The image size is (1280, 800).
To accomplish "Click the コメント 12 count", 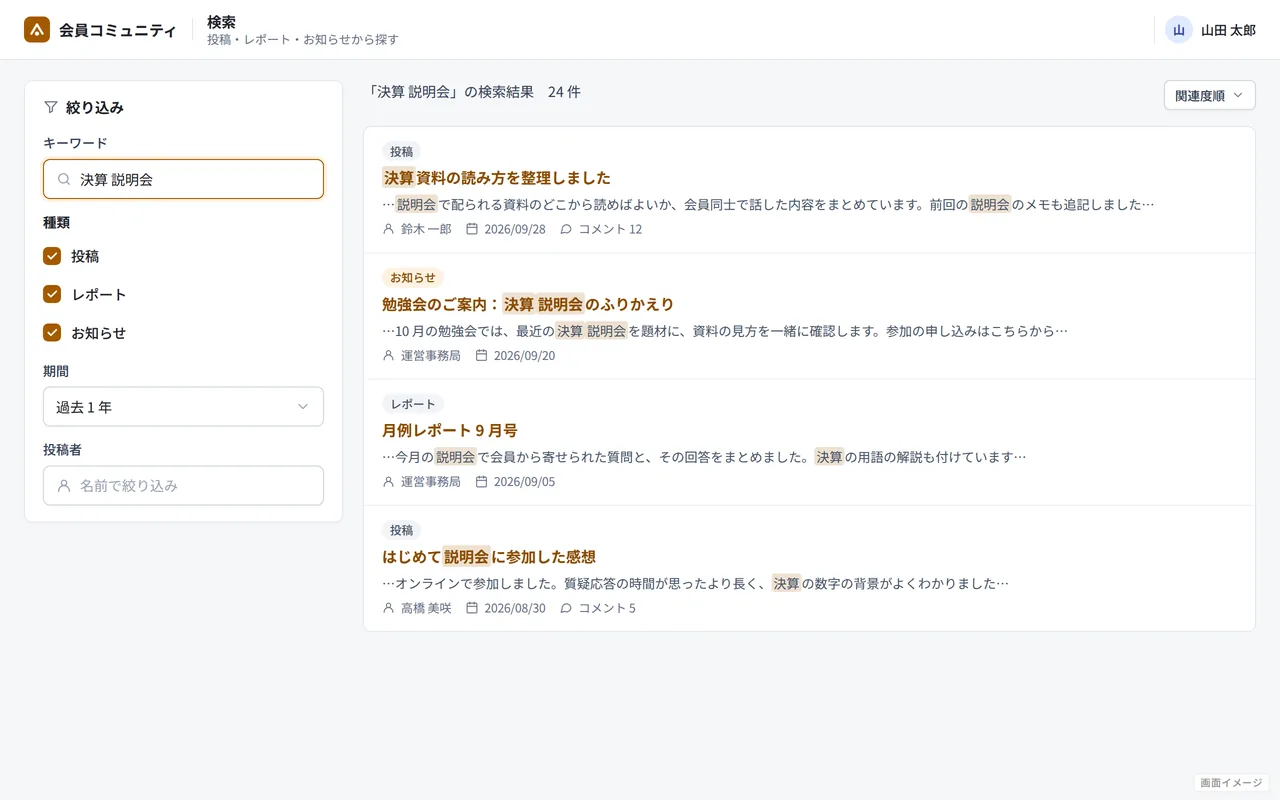I will point(610,229).
